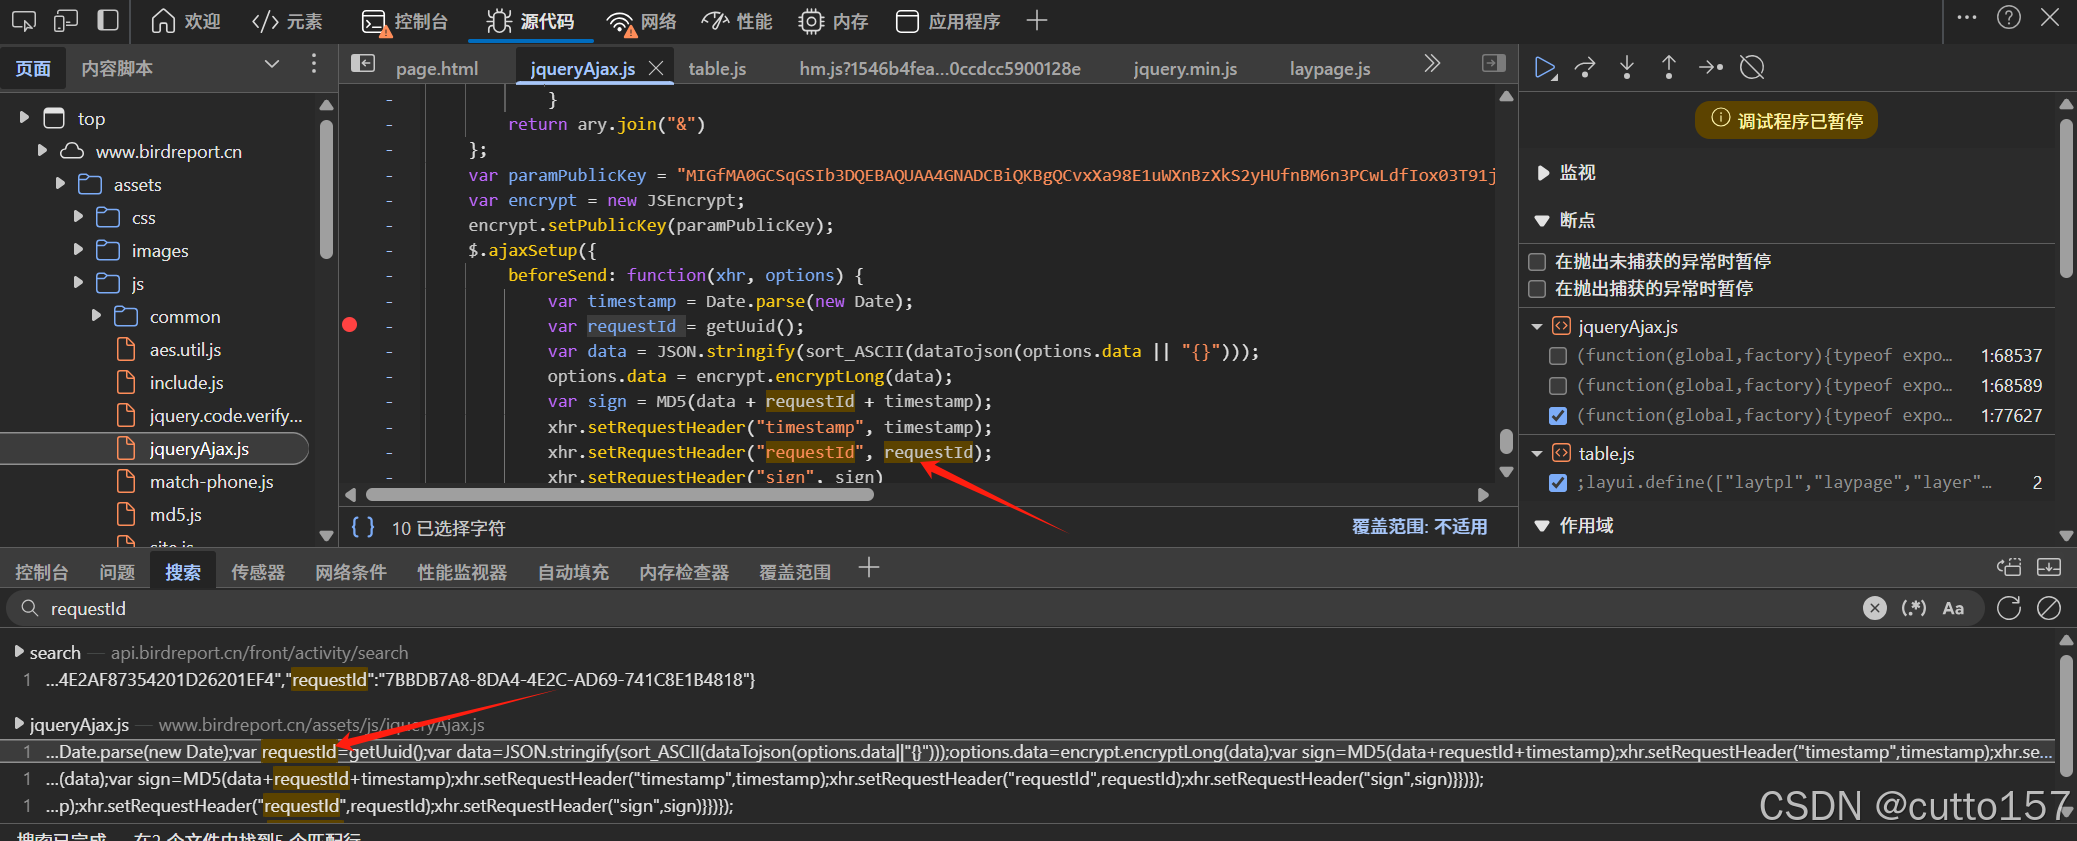Toggle debugger pane hide icon

(x=1493, y=64)
